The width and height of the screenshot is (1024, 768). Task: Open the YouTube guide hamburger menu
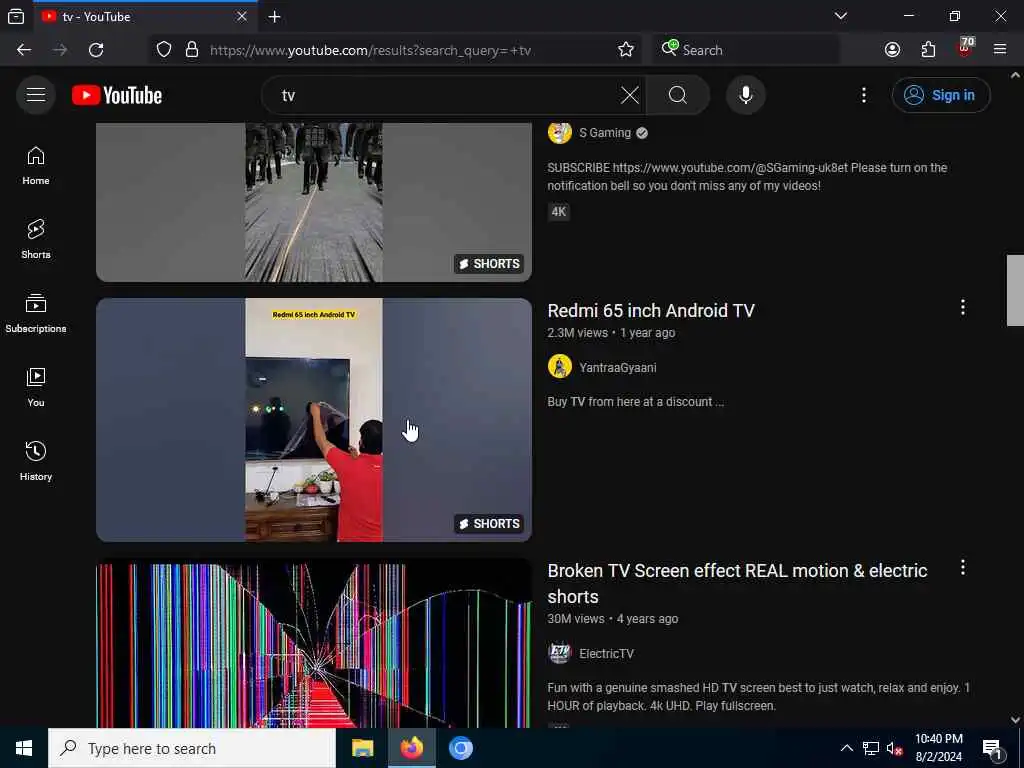click(36, 95)
